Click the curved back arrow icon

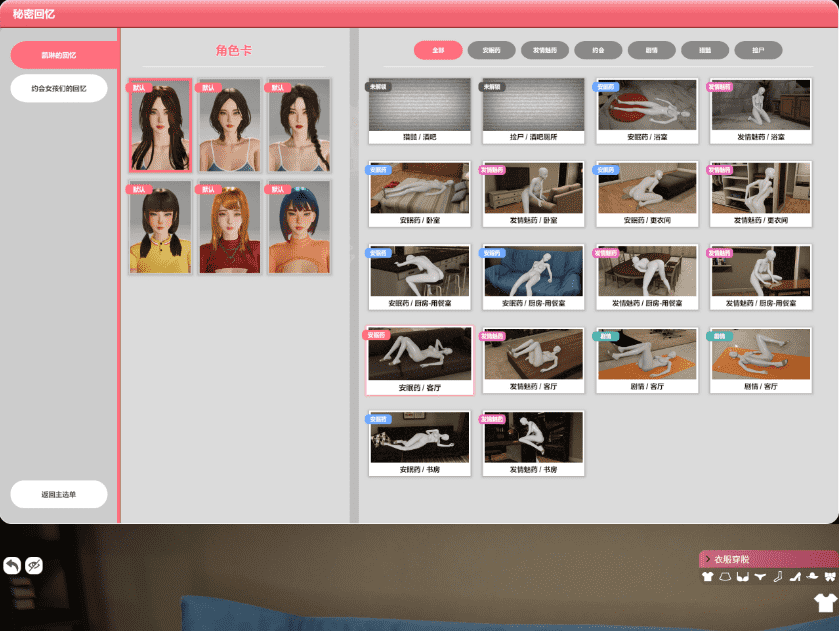(12, 566)
